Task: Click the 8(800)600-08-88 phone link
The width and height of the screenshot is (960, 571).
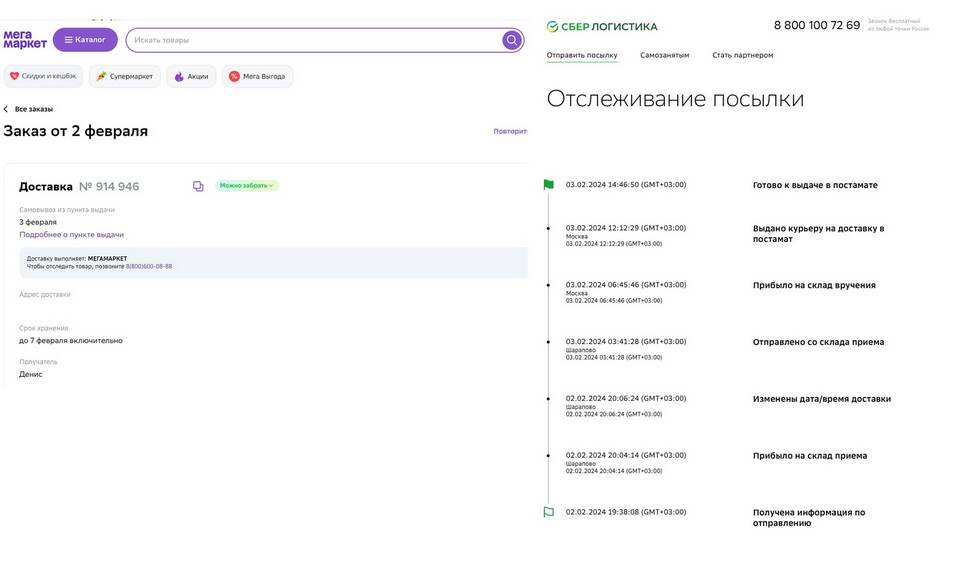Action: 148,266
